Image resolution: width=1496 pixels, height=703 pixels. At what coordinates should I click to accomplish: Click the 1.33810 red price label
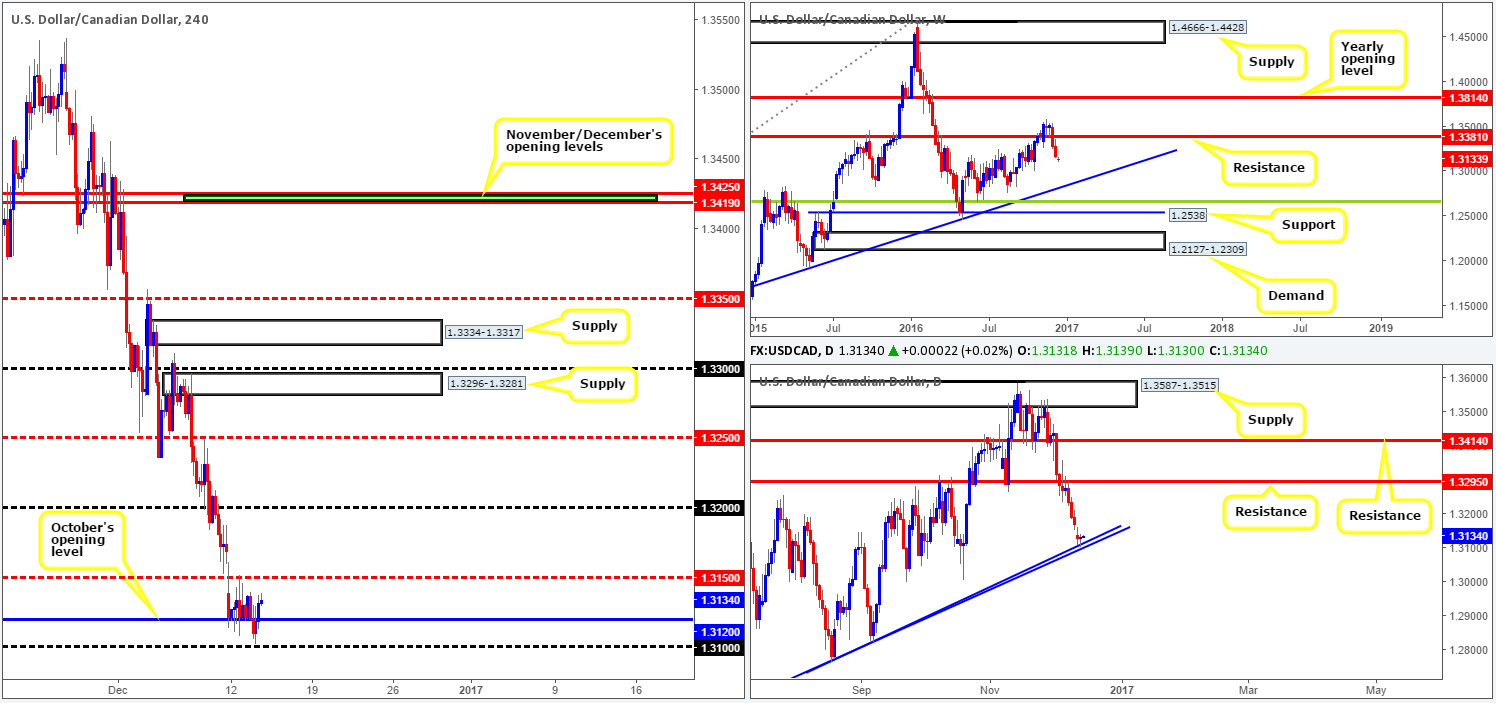[1469, 136]
